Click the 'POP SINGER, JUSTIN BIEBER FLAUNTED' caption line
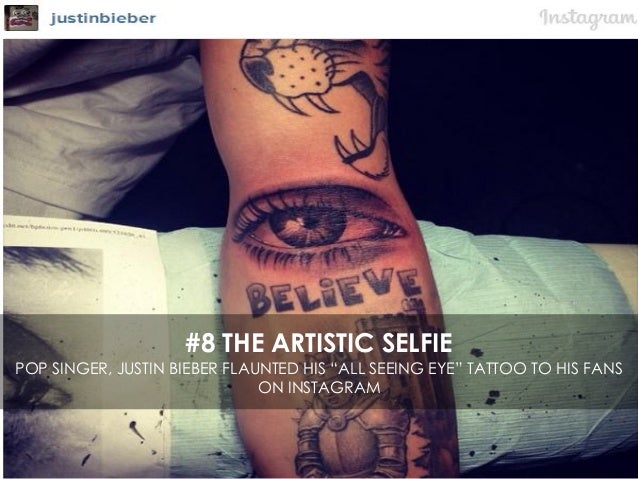The image size is (638, 479). coord(319,368)
